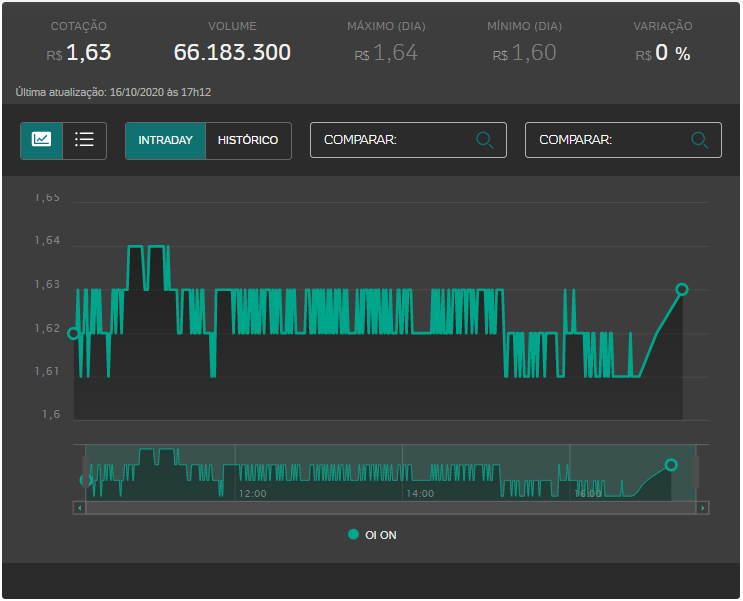
Task: Click the search icon in first Comparar field
Action: [x=485, y=140]
